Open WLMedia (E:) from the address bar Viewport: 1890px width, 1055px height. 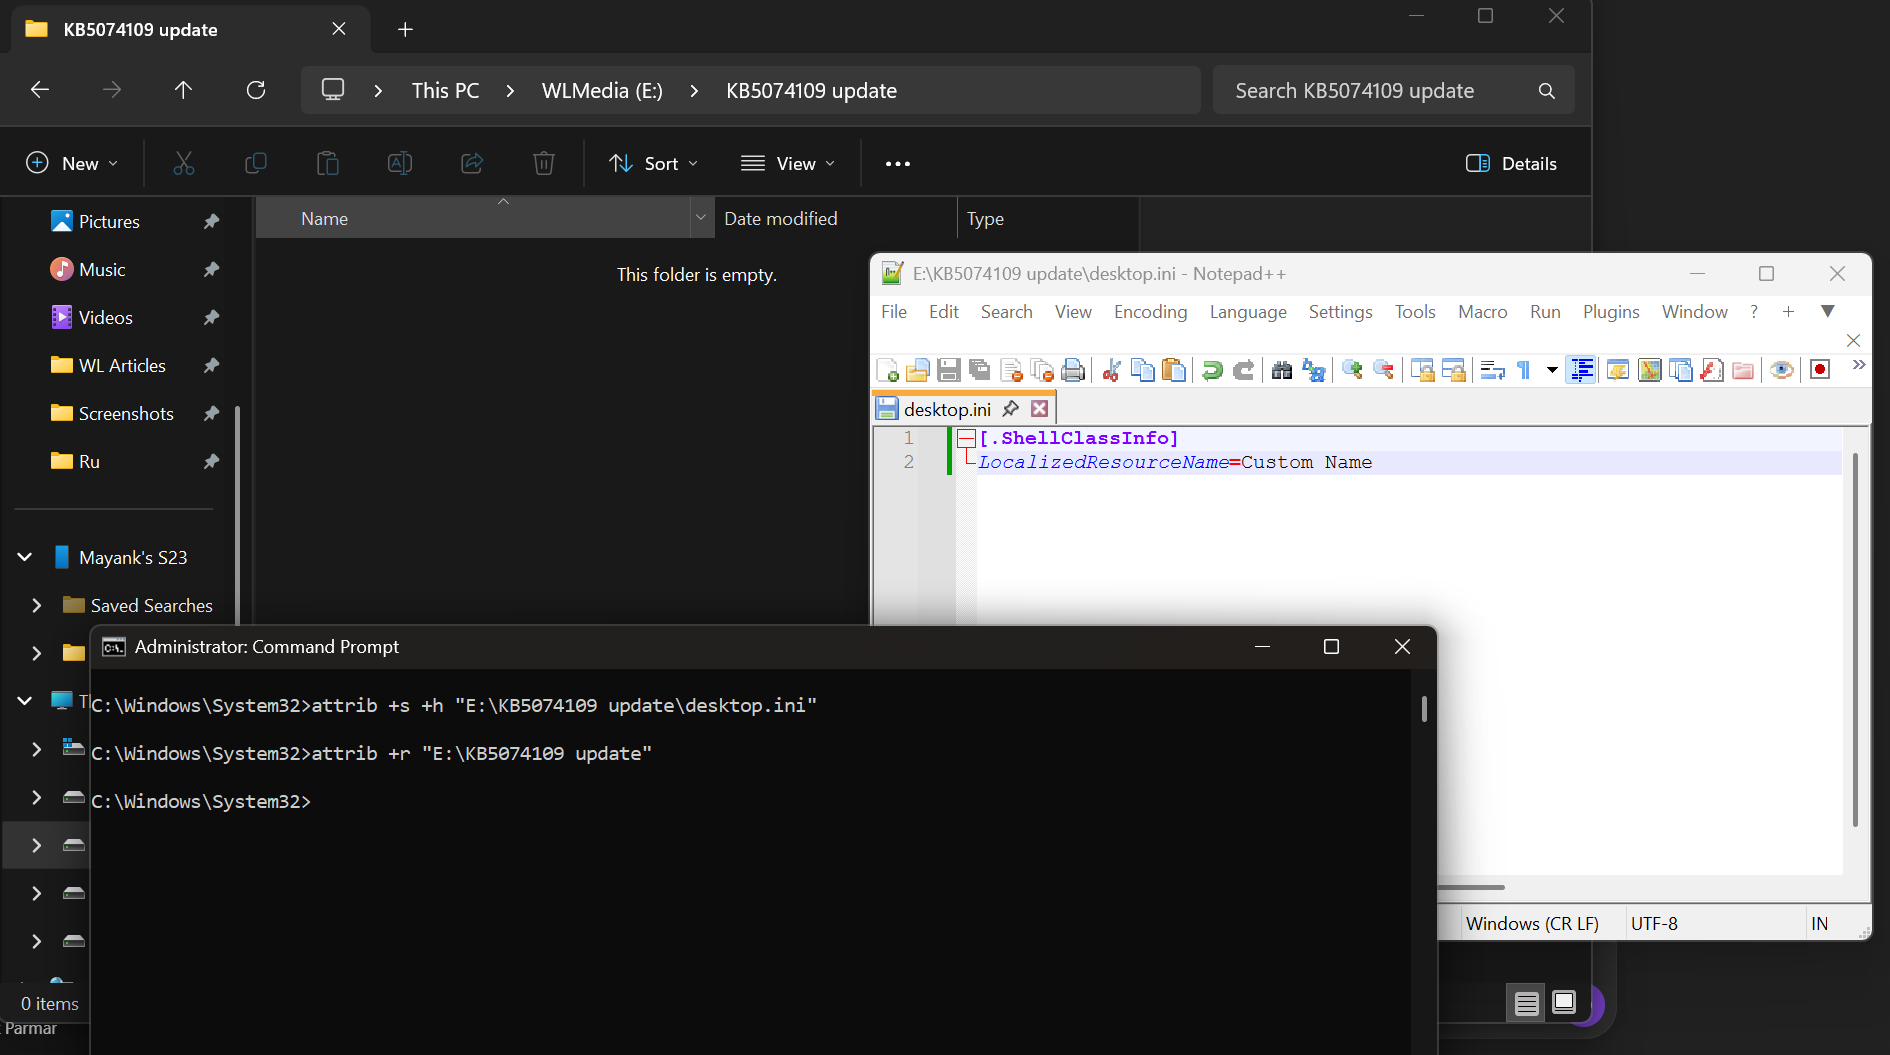[600, 90]
